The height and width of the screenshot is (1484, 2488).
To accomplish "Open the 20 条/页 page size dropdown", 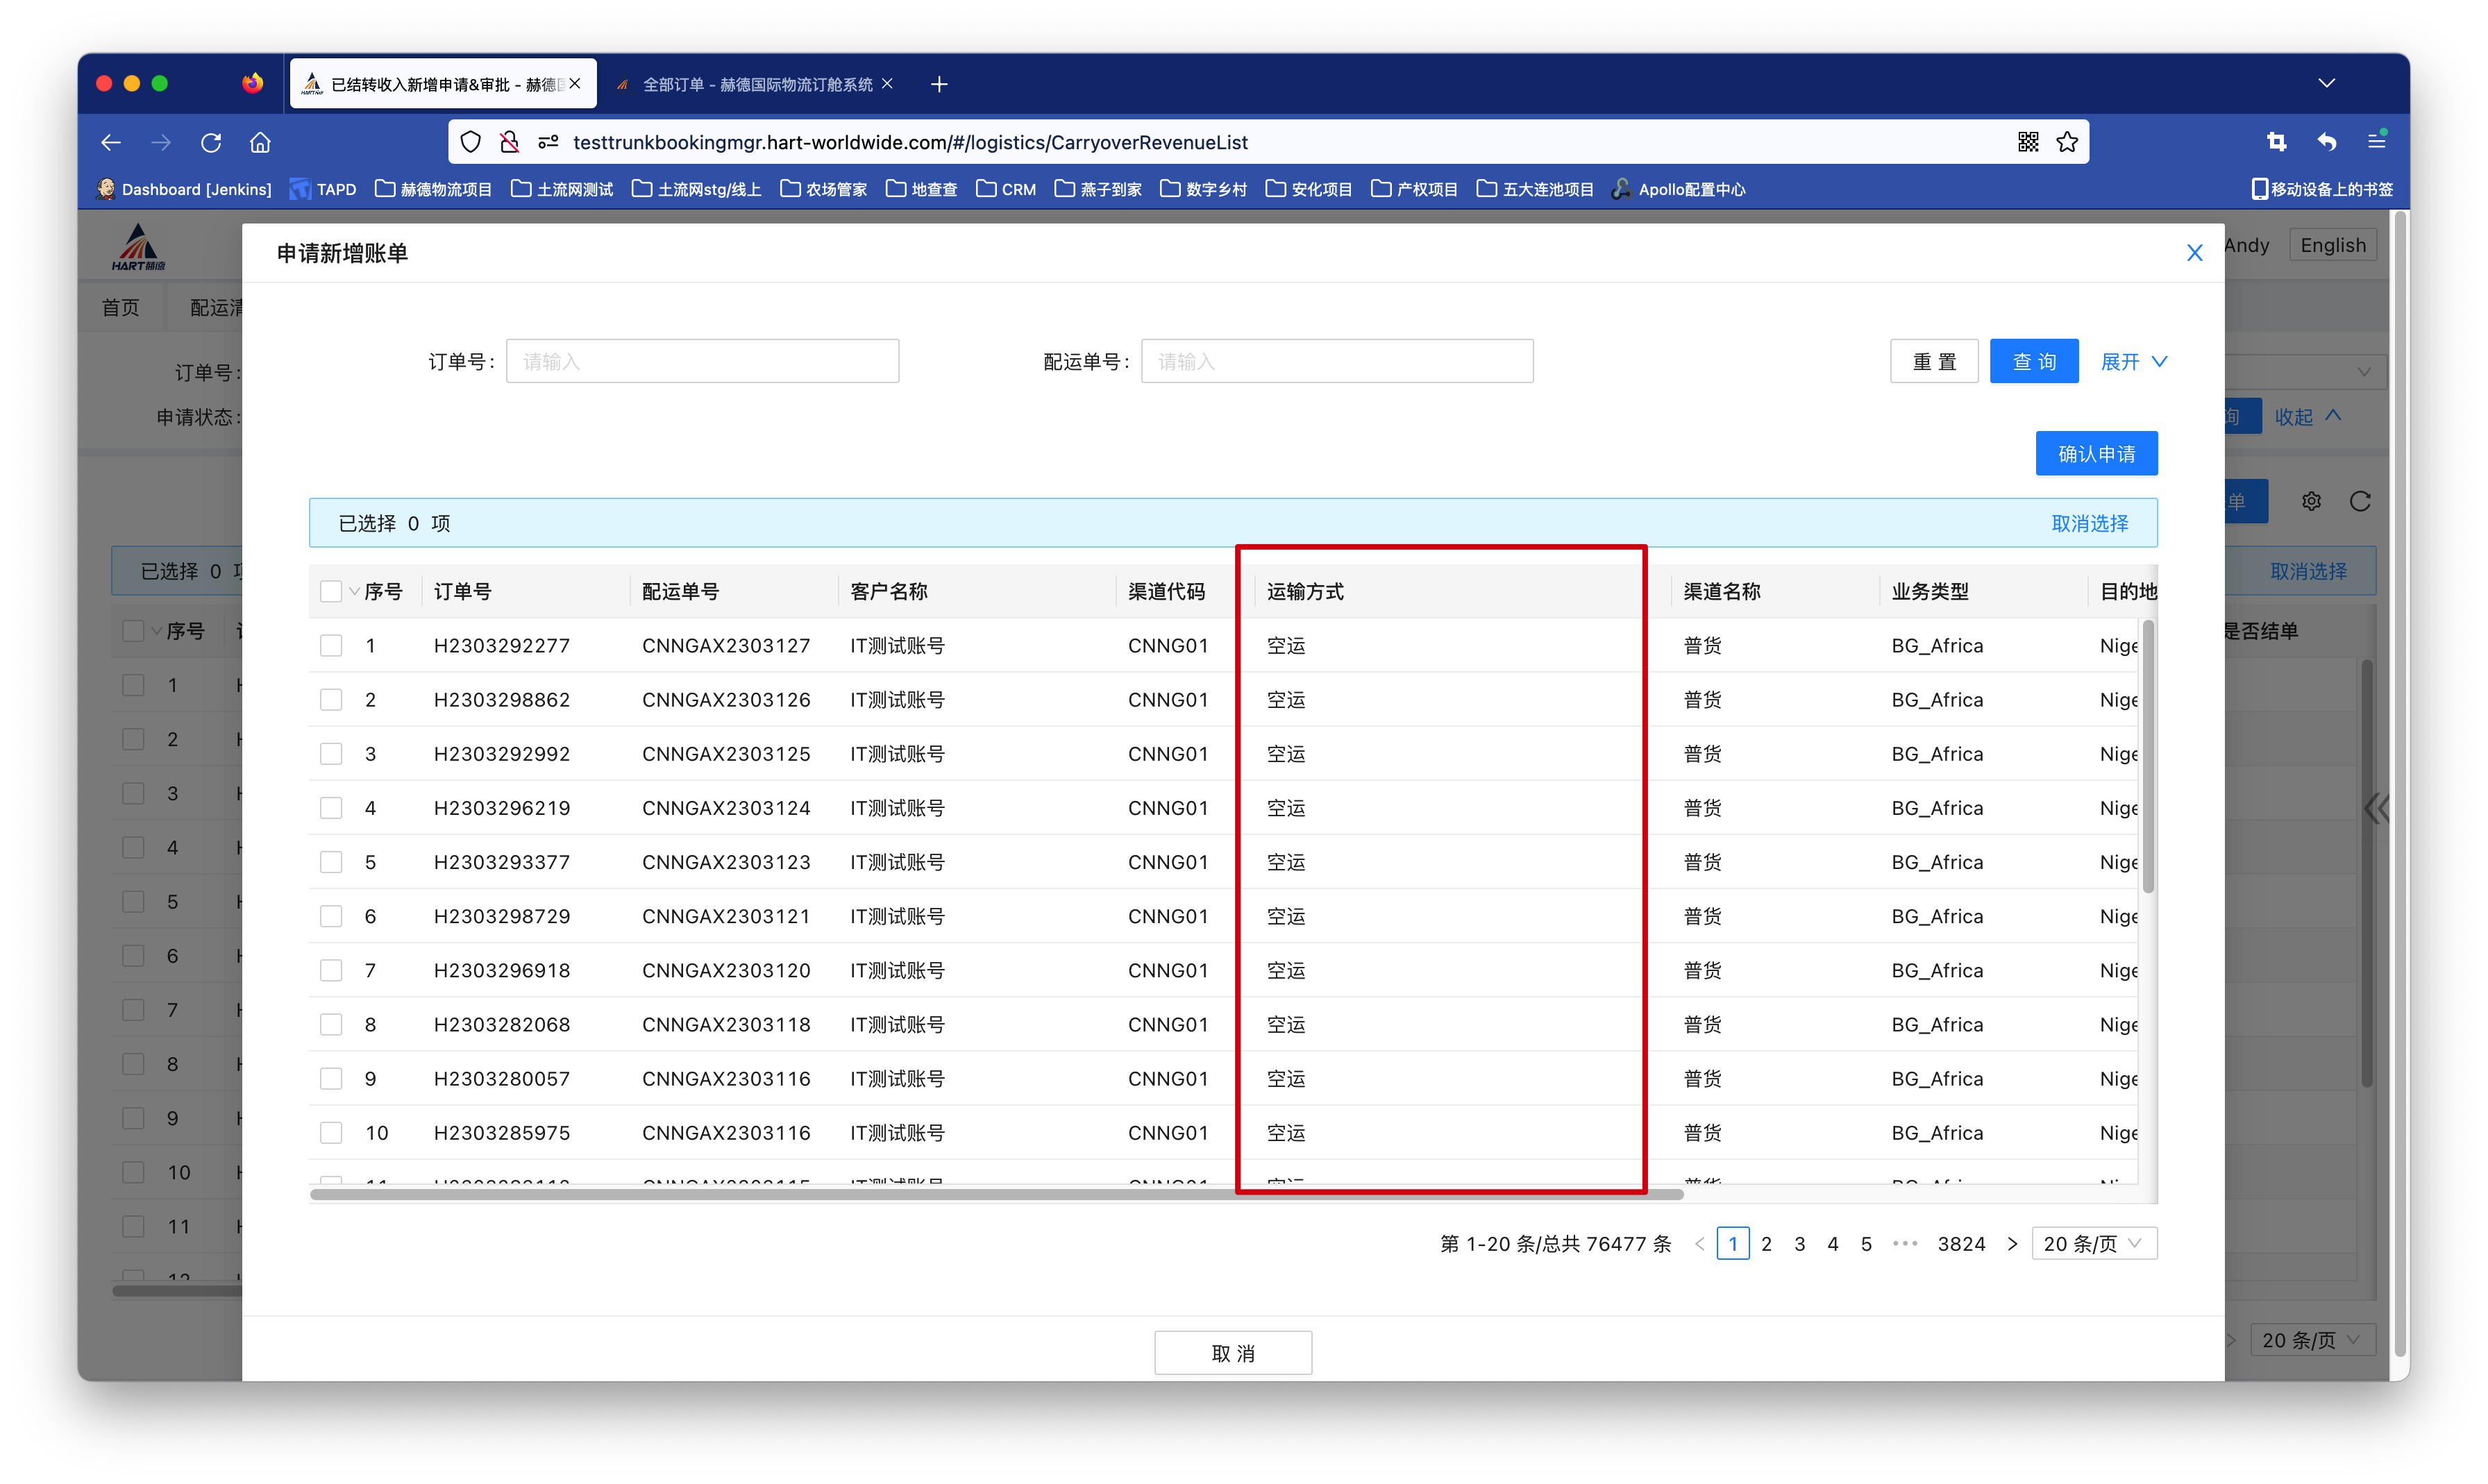I will 2094,1243.
